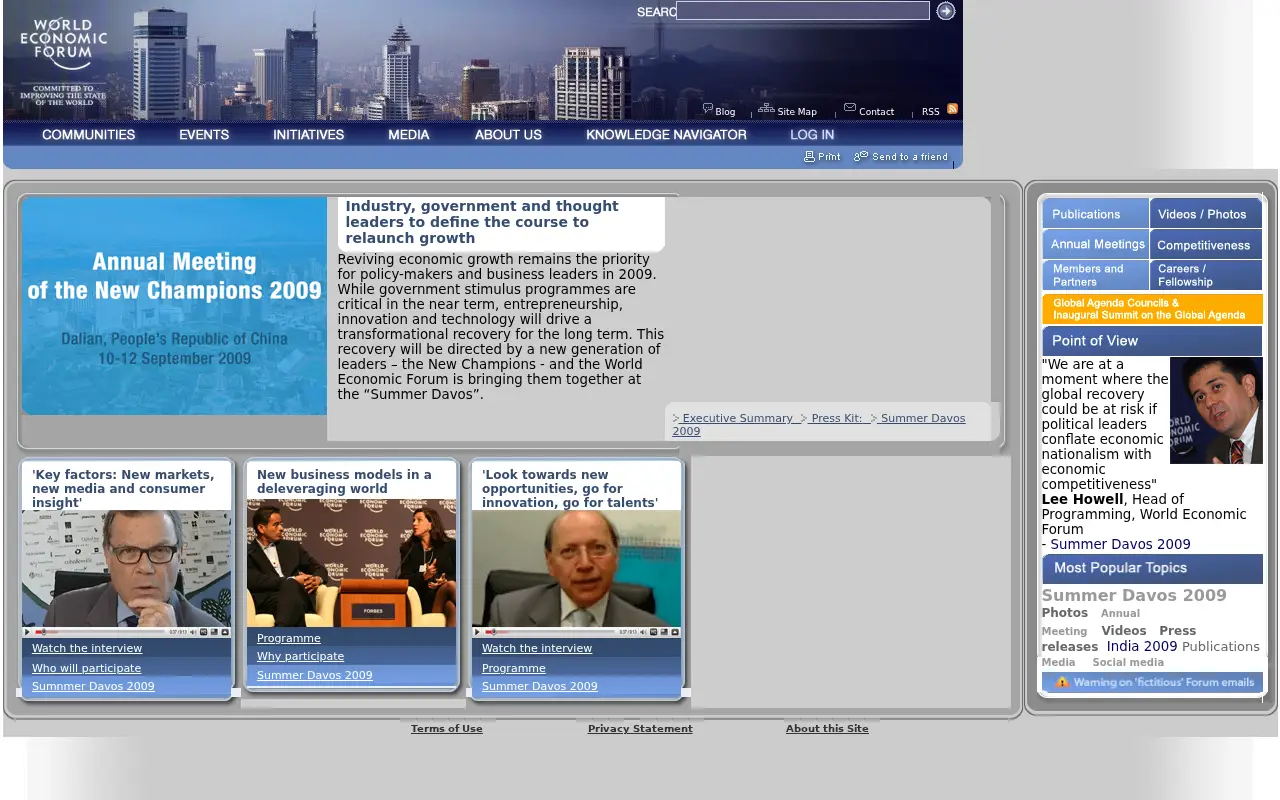The width and height of the screenshot is (1280, 800).
Task: Open the Knowledge Navigator menu
Action: click(x=666, y=135)
